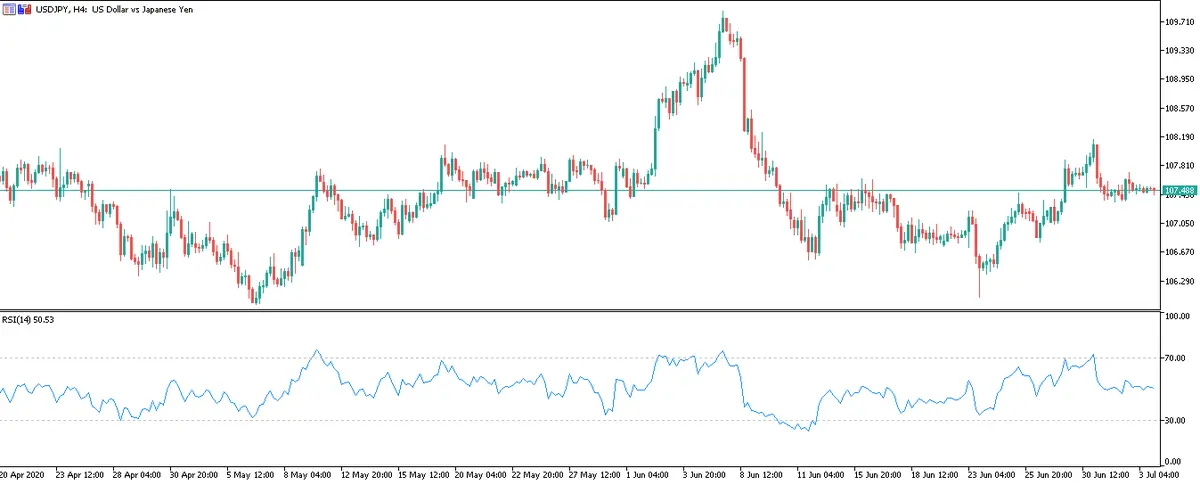This screenshot has height=485, width=1200.
Task: Click the 108.950 price scale label
Action: point(1179,80)
